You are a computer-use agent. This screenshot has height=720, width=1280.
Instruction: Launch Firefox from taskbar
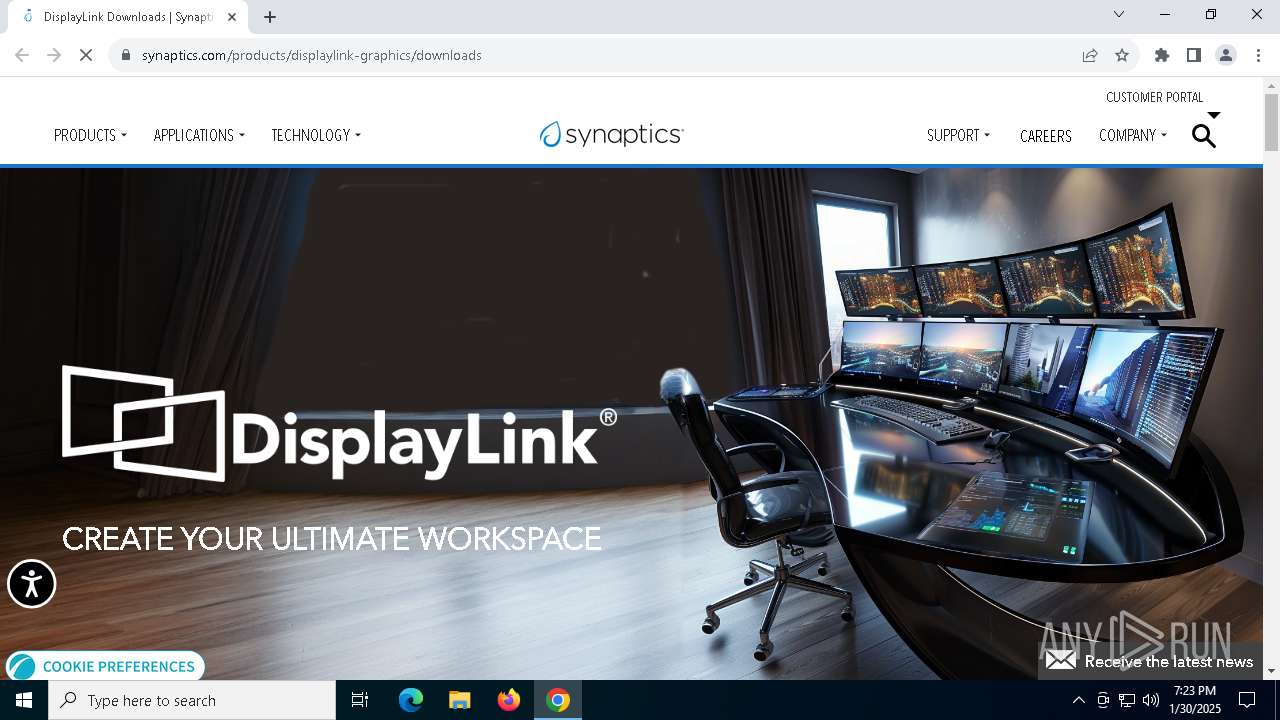click(x=509, y=700)
